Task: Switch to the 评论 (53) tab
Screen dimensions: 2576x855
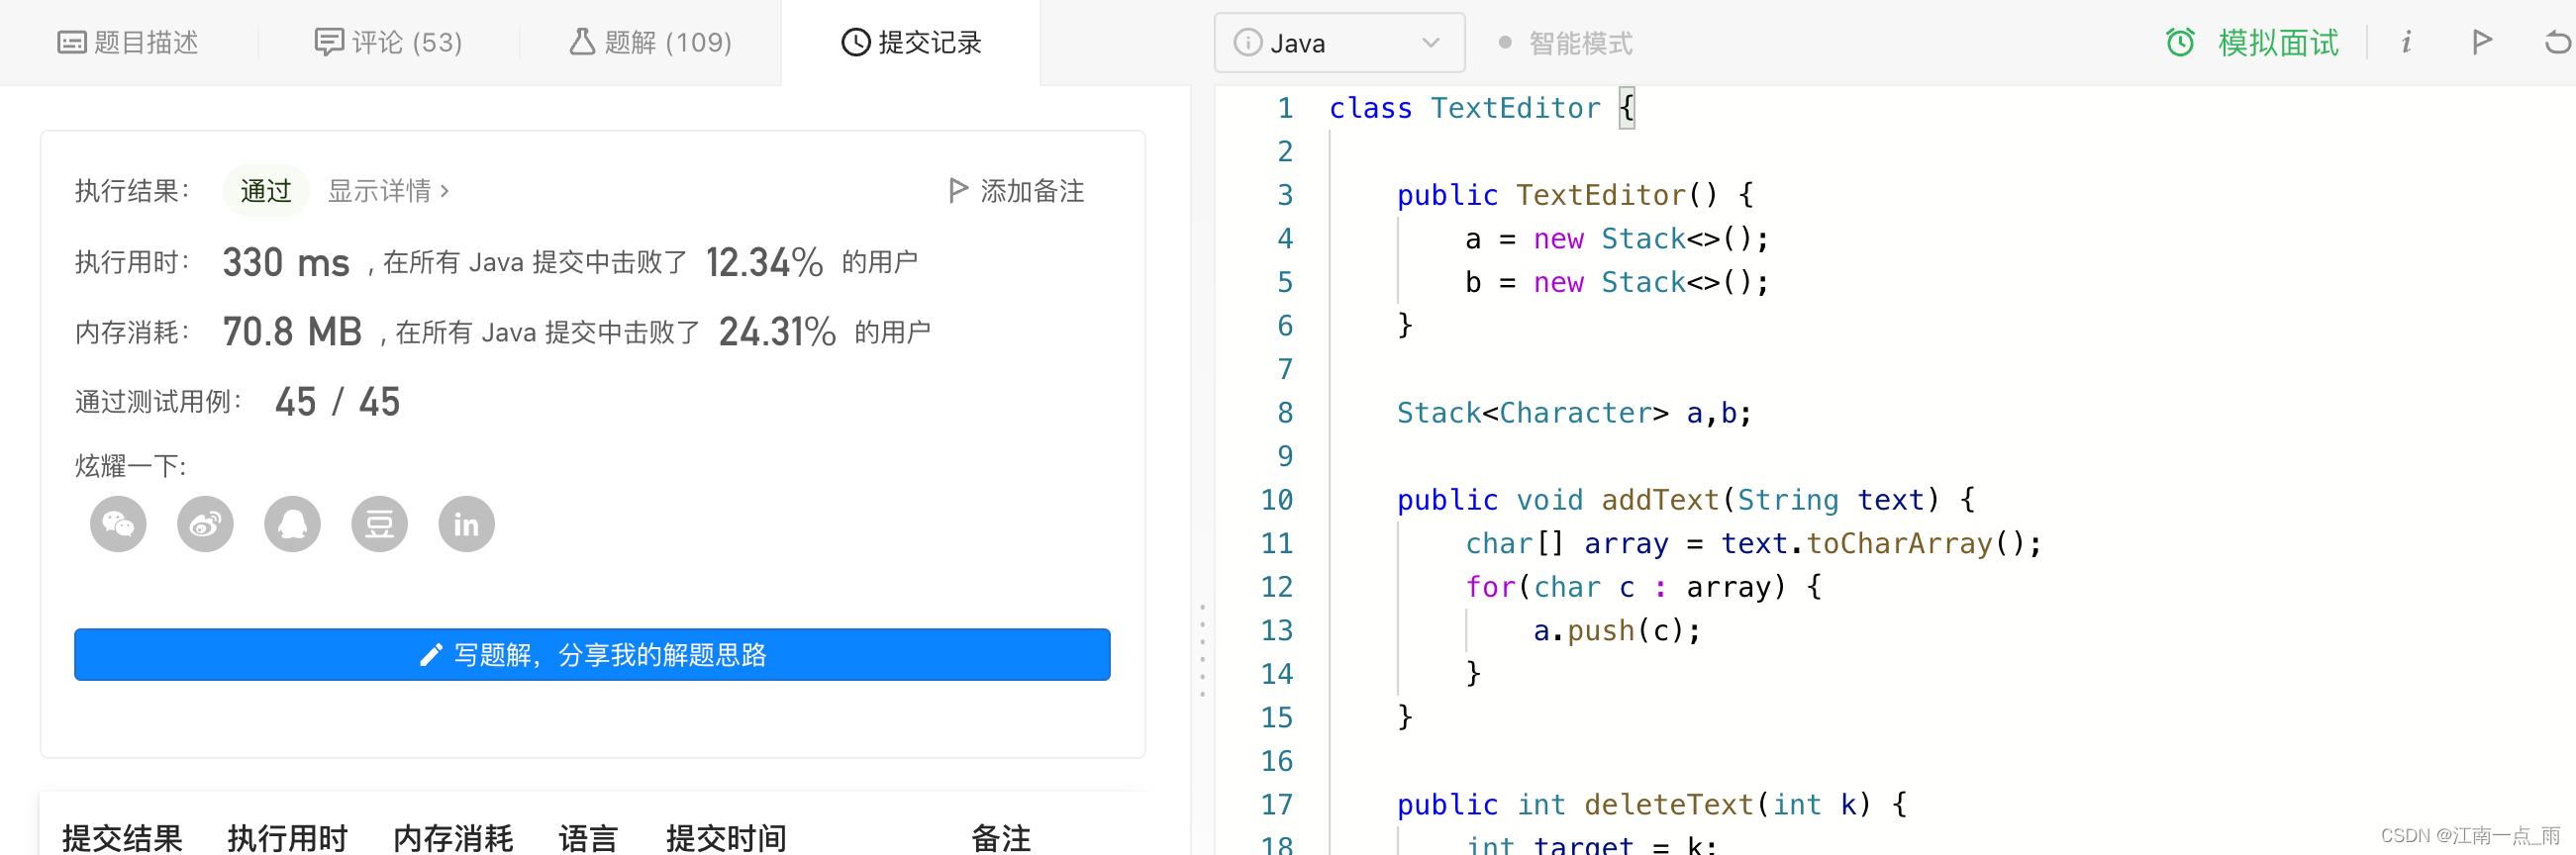Action: click(388, 43)
